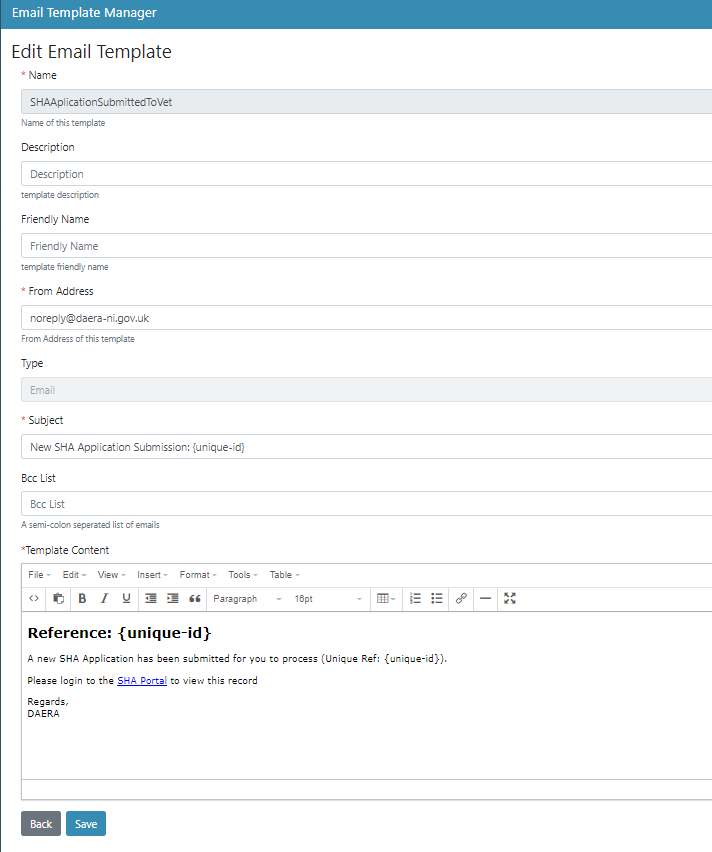Open the Format menu
This screenshot has width=712, height=852.
coord(198,575)
